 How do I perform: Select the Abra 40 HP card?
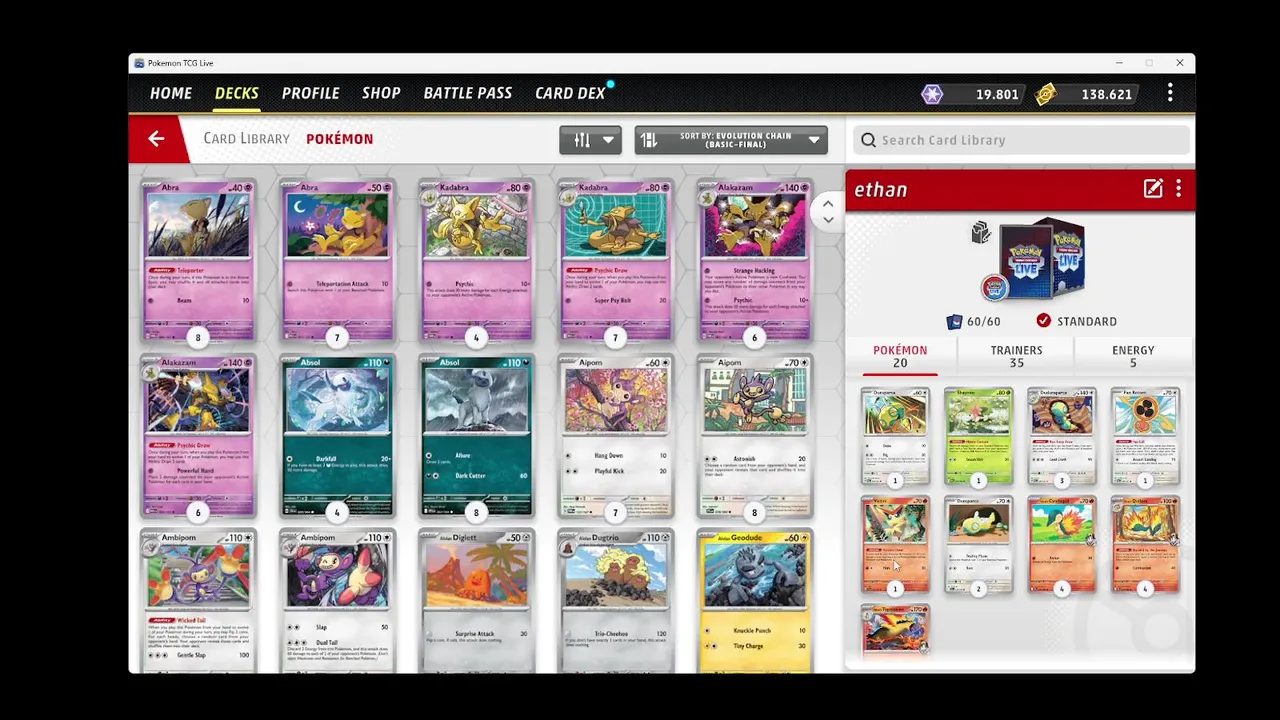click(198, 262)
